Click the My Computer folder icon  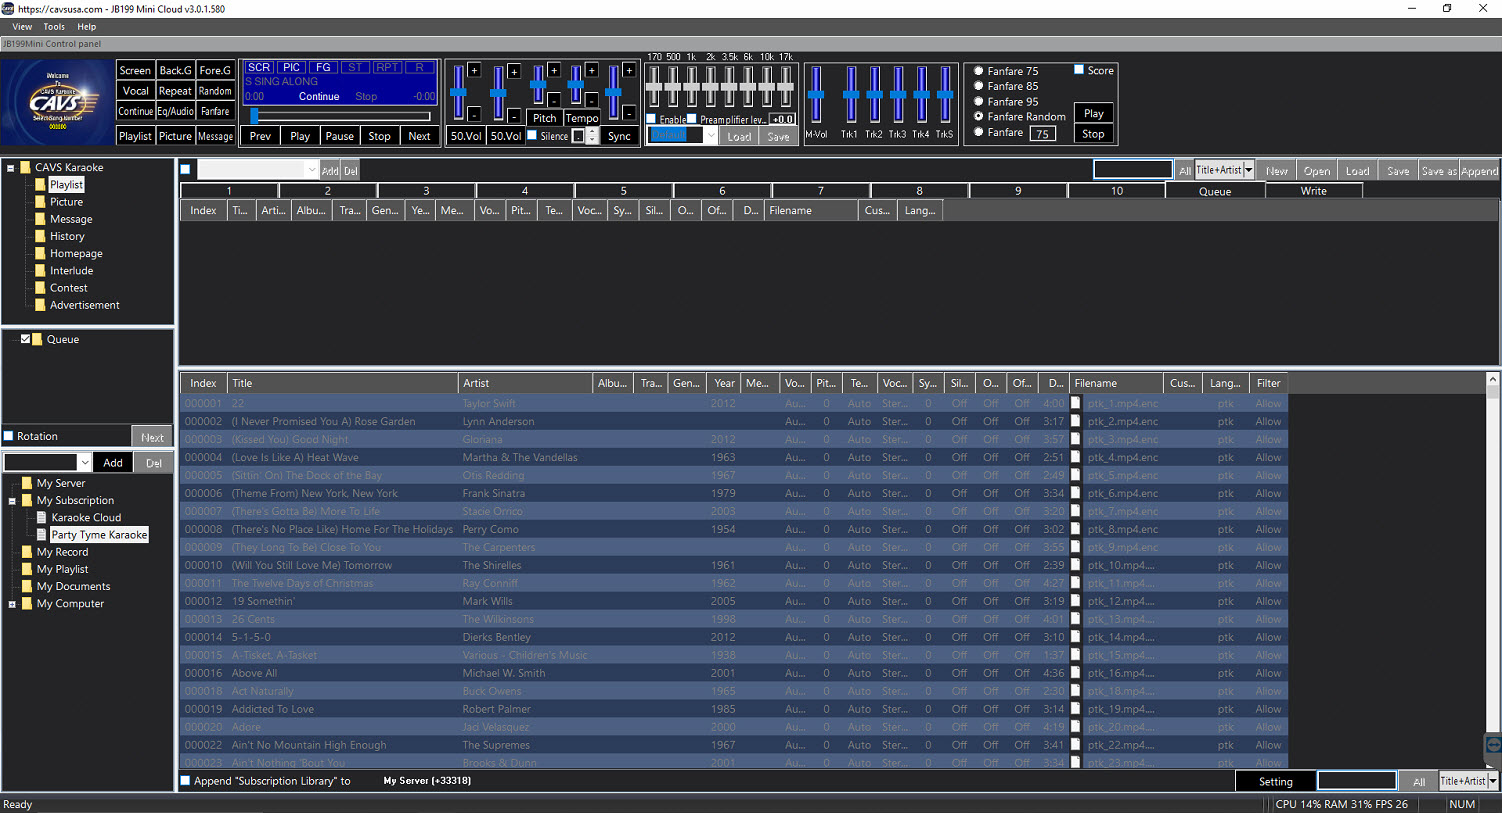(x=27, y=603)
